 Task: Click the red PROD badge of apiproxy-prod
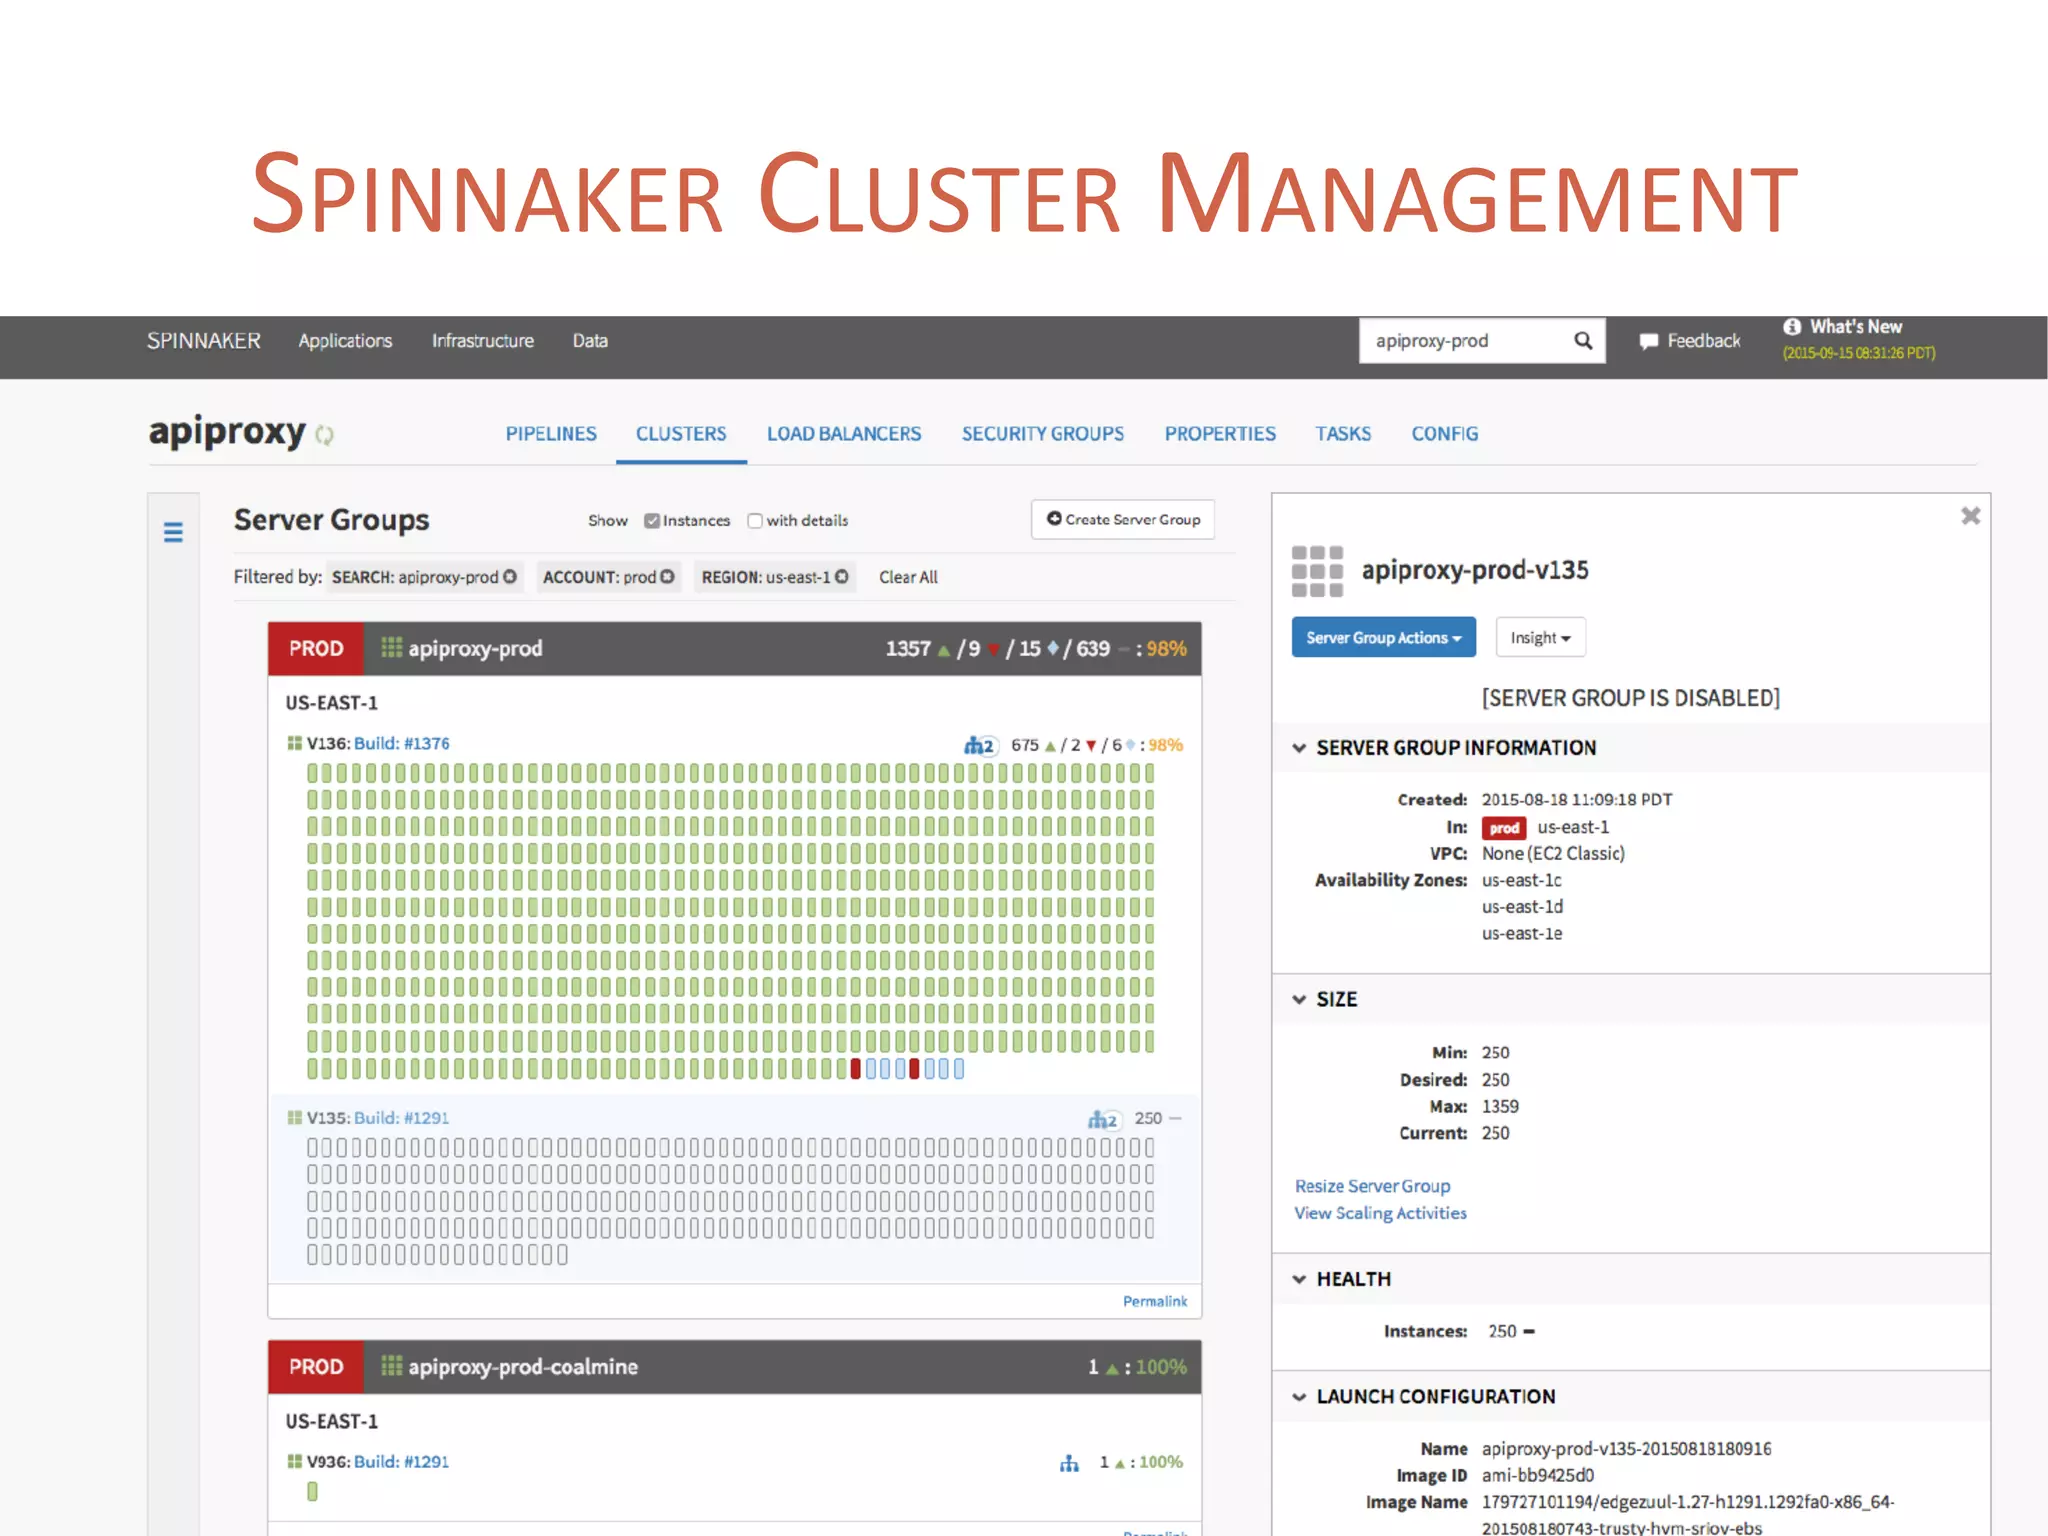click(x=316, y=648)
